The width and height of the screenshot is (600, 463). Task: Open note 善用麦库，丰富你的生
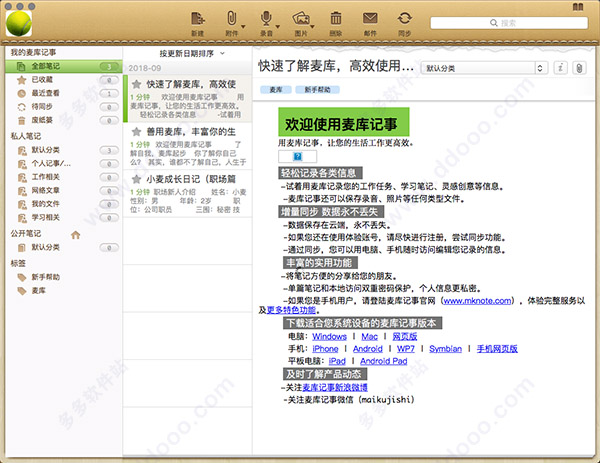[x=188, y=146]
